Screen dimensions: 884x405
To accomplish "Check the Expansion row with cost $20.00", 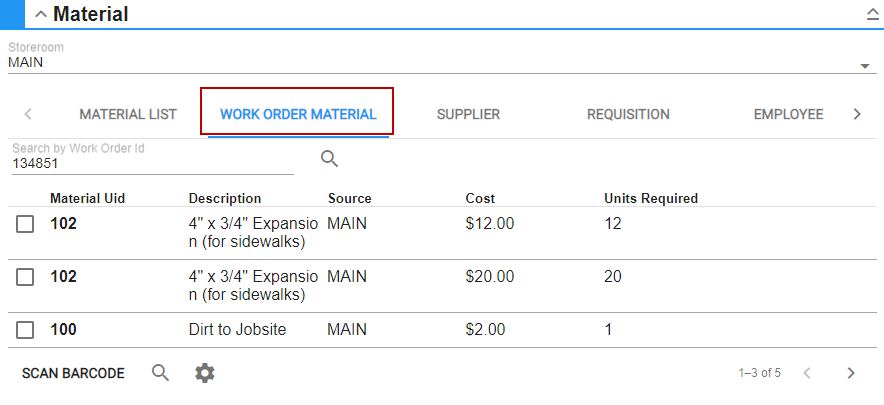I will click(x=26, y=277).
